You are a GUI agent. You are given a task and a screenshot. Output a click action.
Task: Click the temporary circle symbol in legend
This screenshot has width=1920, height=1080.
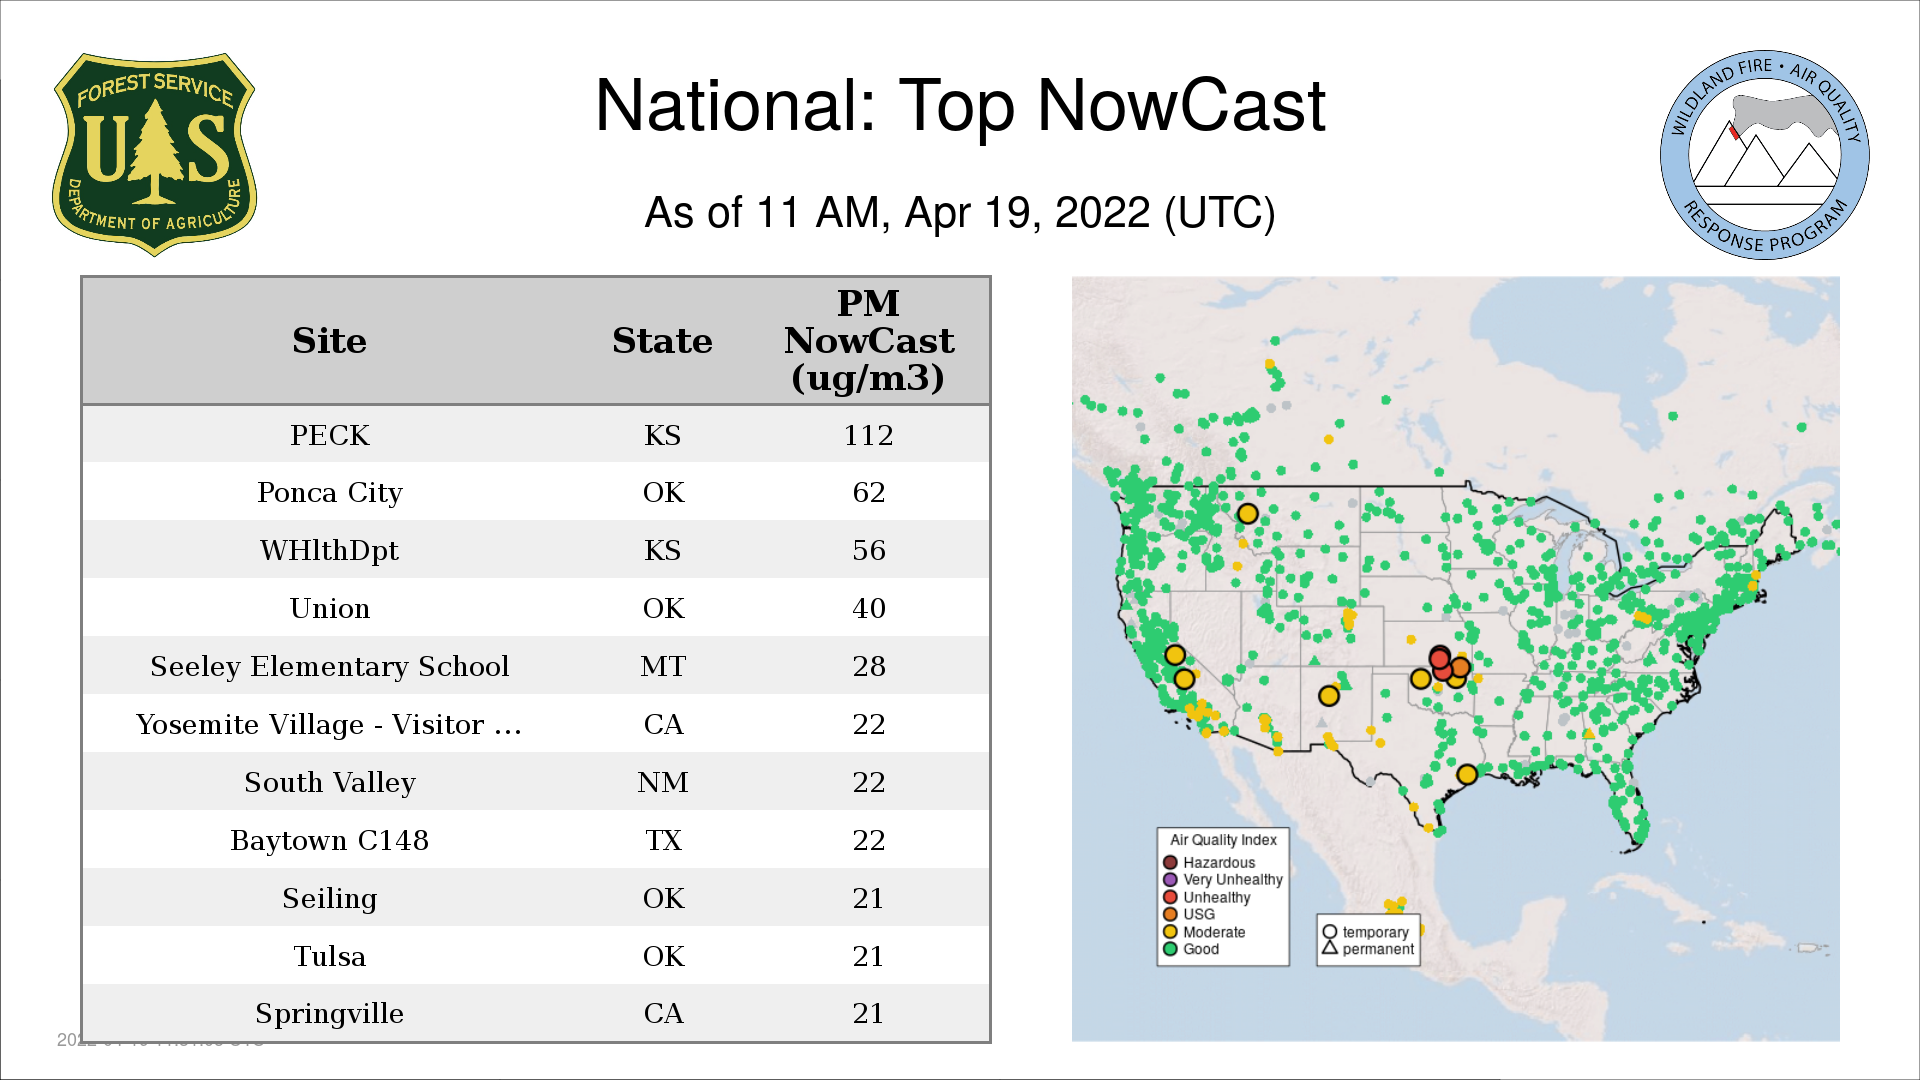coord(1330,932)
